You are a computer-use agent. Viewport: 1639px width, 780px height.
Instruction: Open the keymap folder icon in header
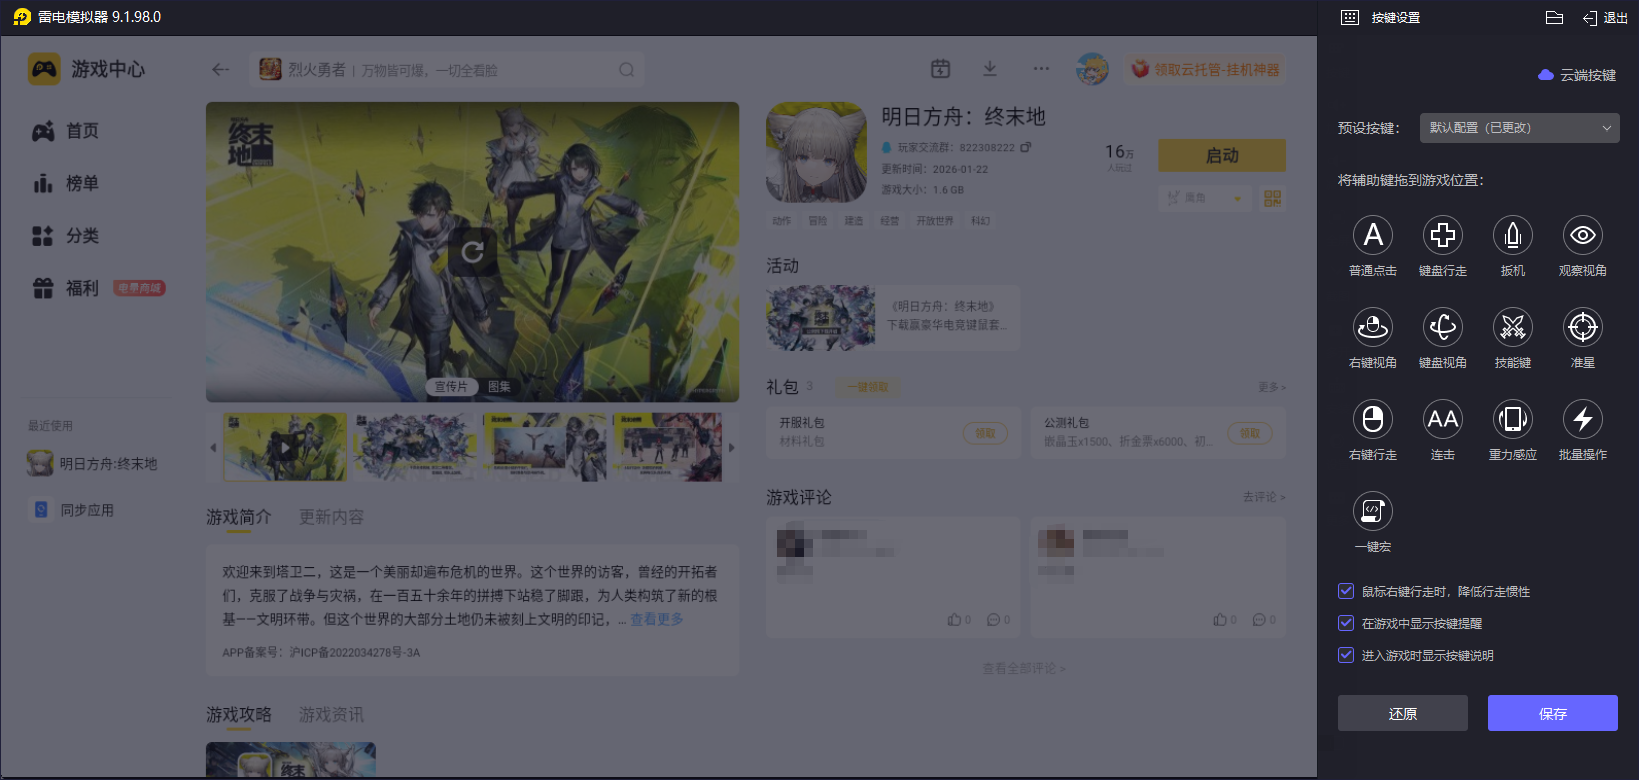pos(1554,17)
